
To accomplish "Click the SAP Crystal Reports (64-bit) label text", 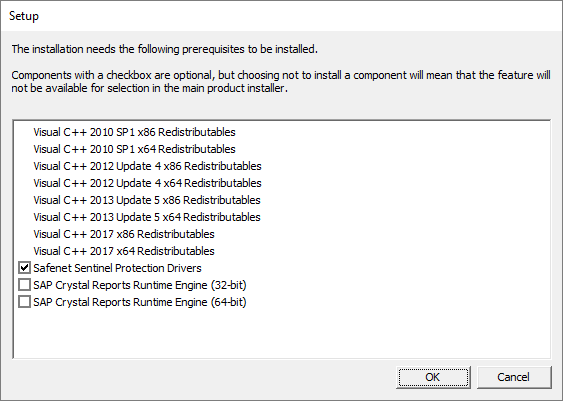I will (140, 302).
